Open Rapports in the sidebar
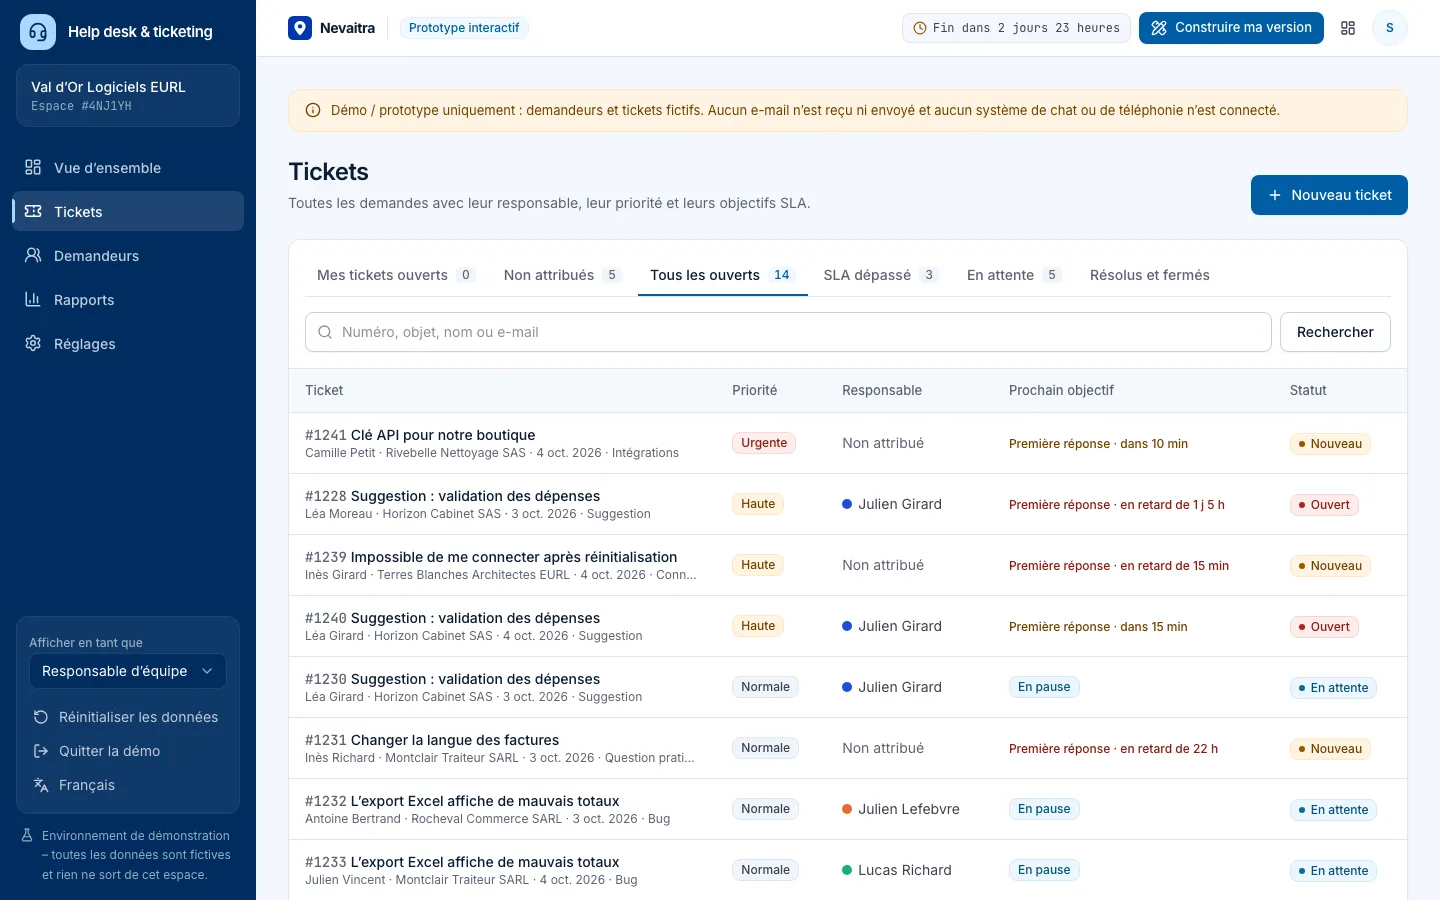The width and height of the screenshot is (1440, 900). point(128,299)
